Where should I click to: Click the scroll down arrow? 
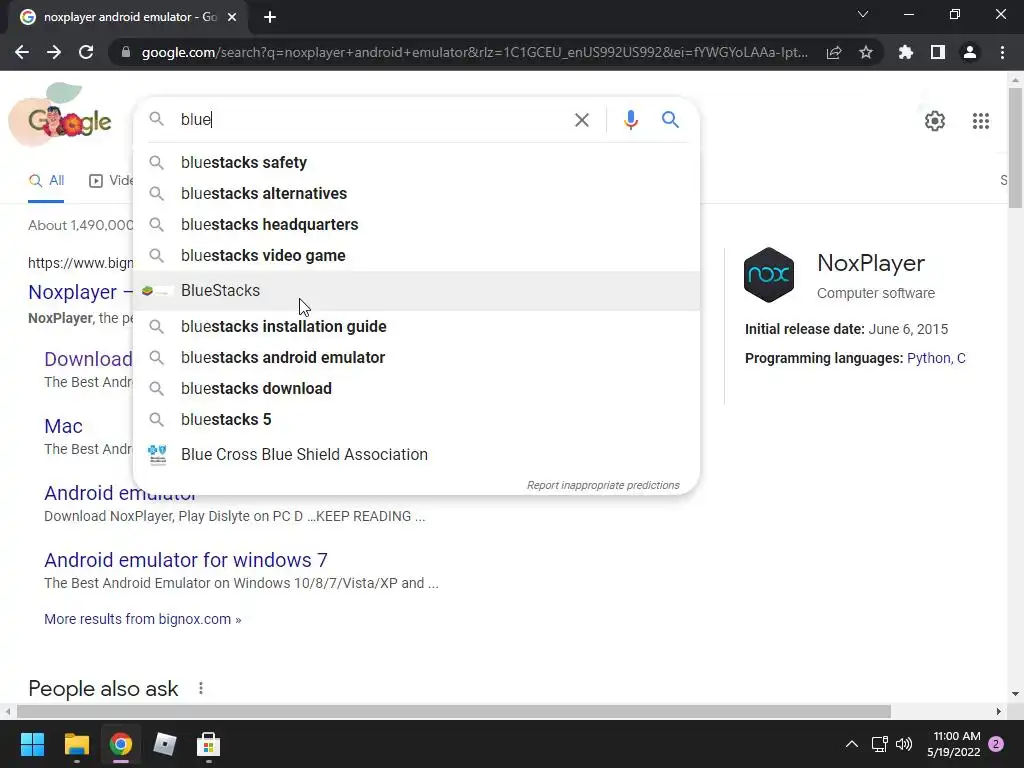[x=1015, y=694]
